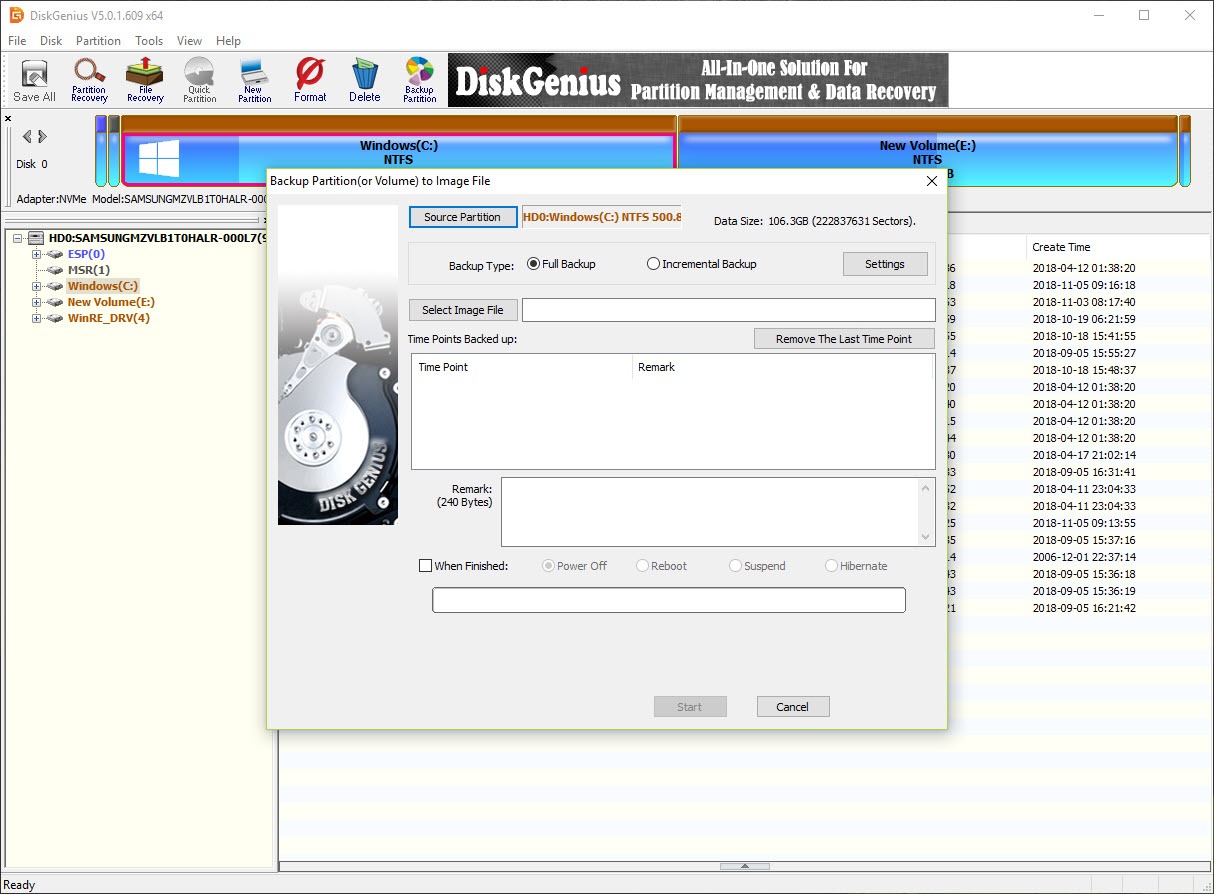Collapse the HD0 SAMSUNG disk node
The width and height of the screenshot is (1214, 894).
pyautogui.click(x=19, y=238)
